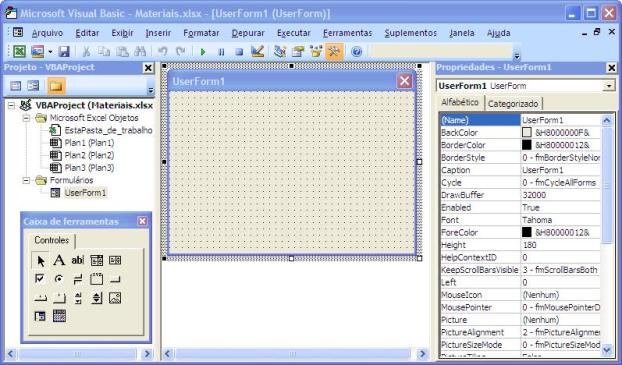This screenshot has height=365, width=622.
Task: Pick the SpinButton control in toolbox
Action: pyautogui.click(x=96, y=298)
